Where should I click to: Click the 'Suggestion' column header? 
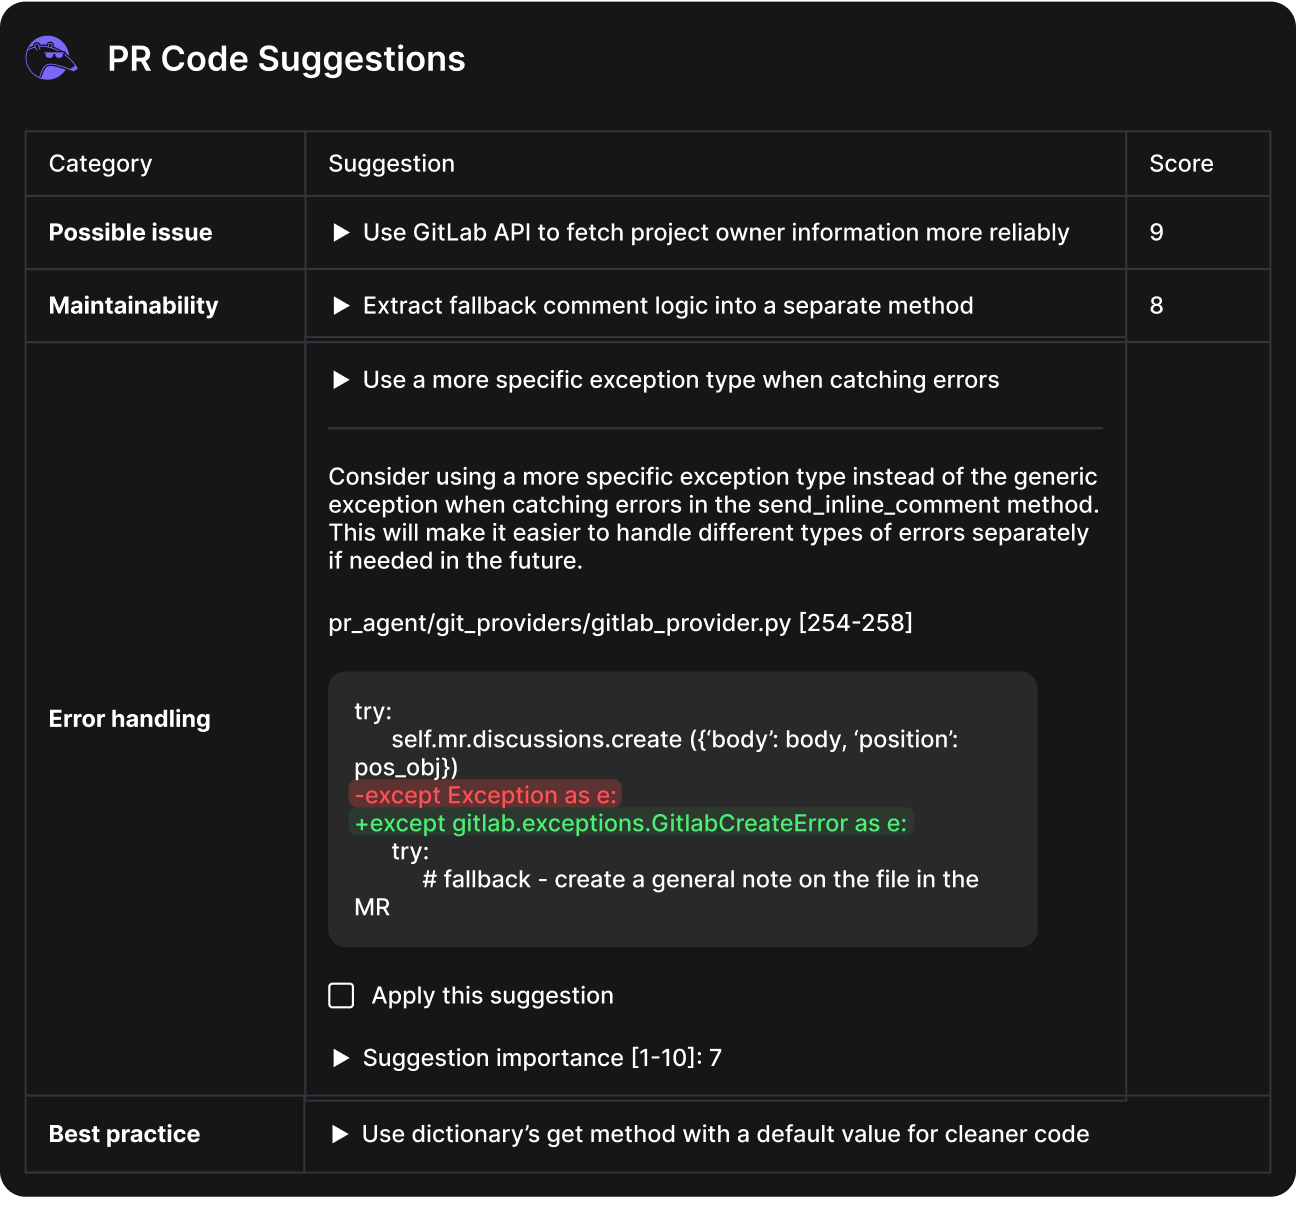(x=392, y=164)
